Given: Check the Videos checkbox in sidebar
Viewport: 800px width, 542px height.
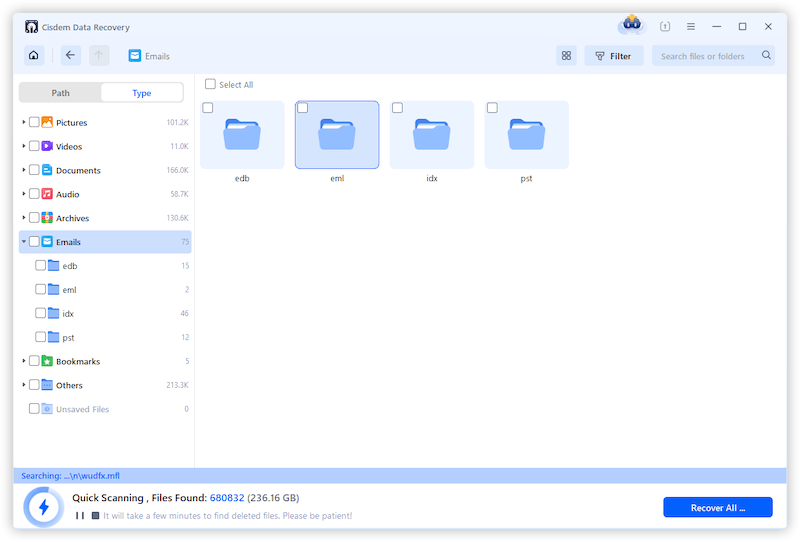Looking at the screenshot, I should pos(34,146).
